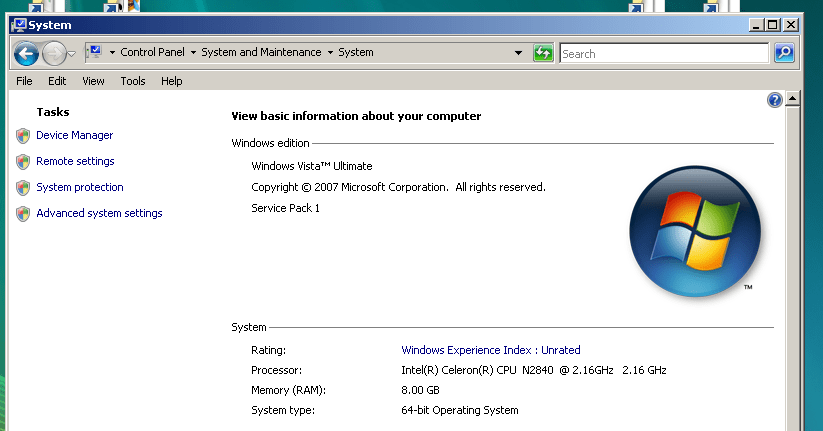
Task: Click the shield icon beside Remote settings
Action: click(23, 162)
